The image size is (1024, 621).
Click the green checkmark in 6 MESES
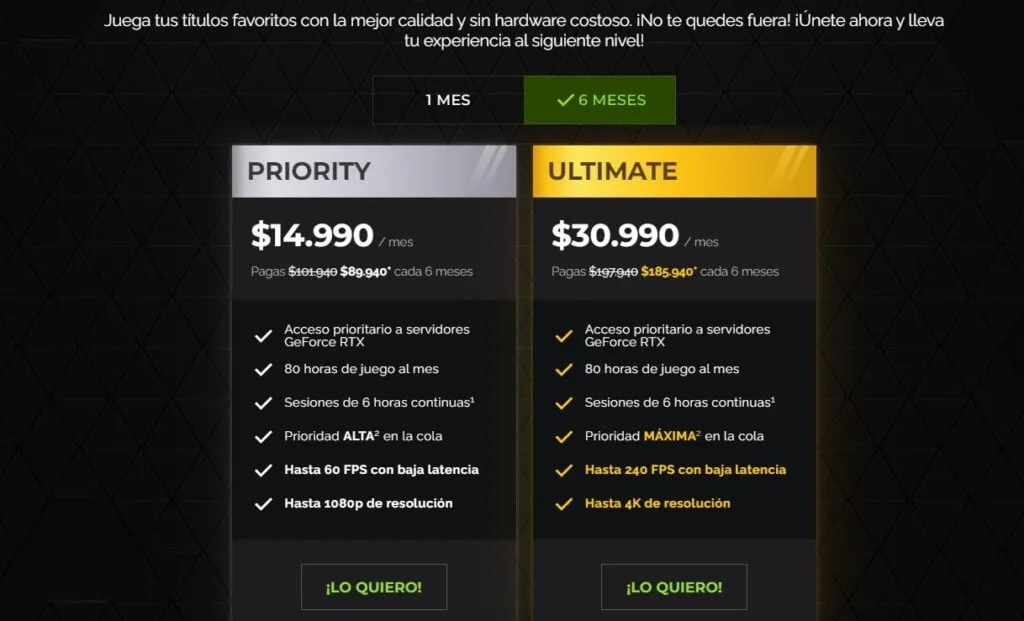565,100
